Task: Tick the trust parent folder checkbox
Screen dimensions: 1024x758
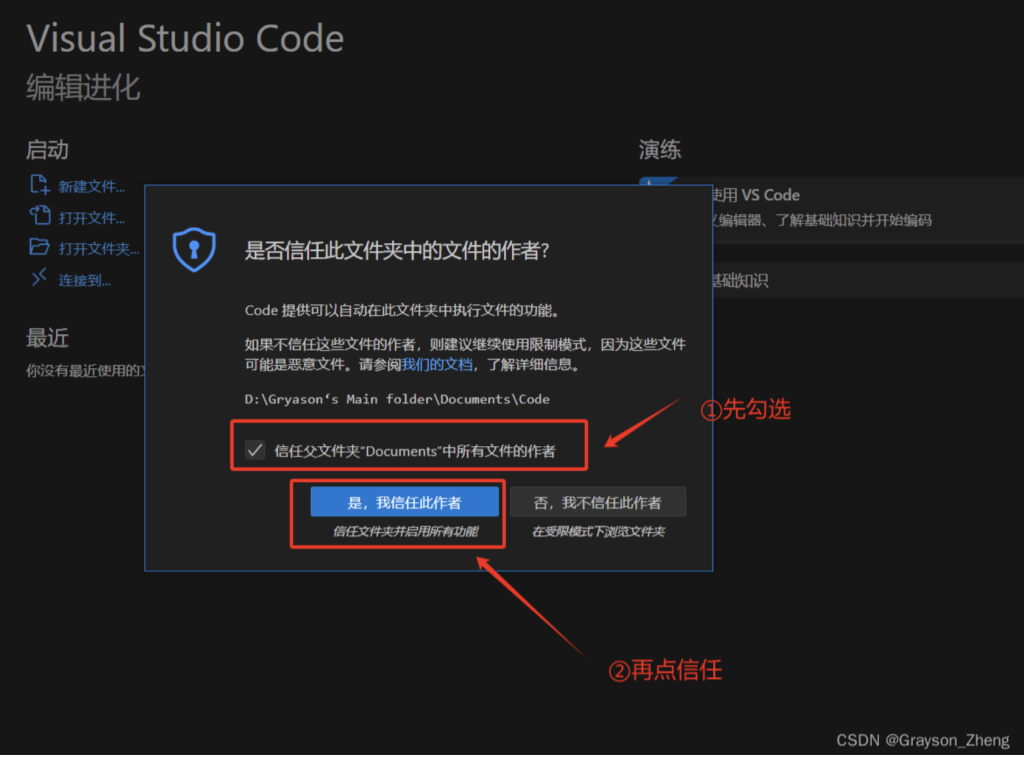Action: click(x=255, y=450)
